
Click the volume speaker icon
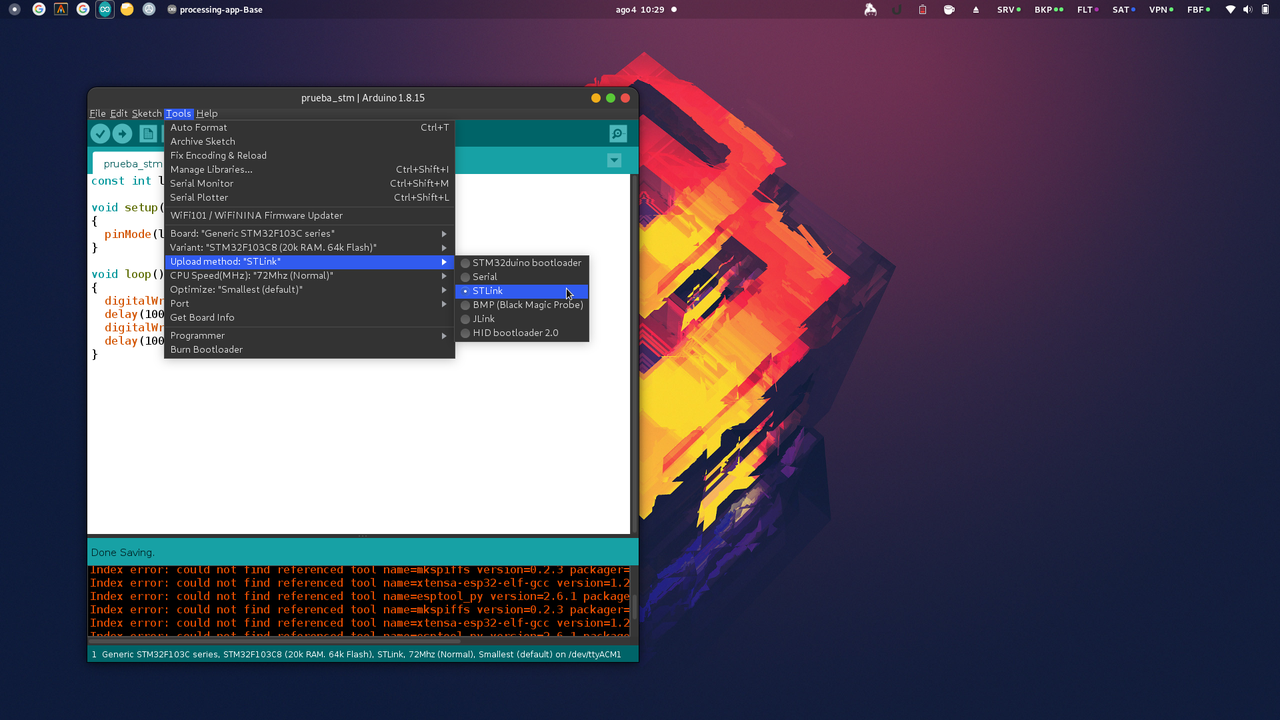pyautogui.click(x=1248, y=9)
